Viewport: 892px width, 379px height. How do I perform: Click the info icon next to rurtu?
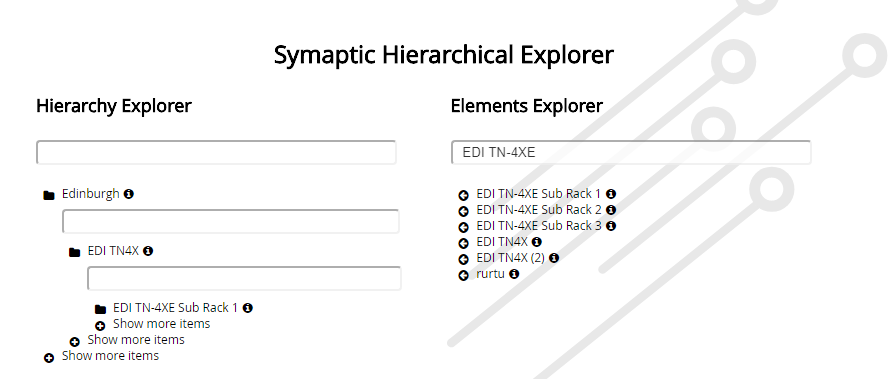(x=514, y=274)
